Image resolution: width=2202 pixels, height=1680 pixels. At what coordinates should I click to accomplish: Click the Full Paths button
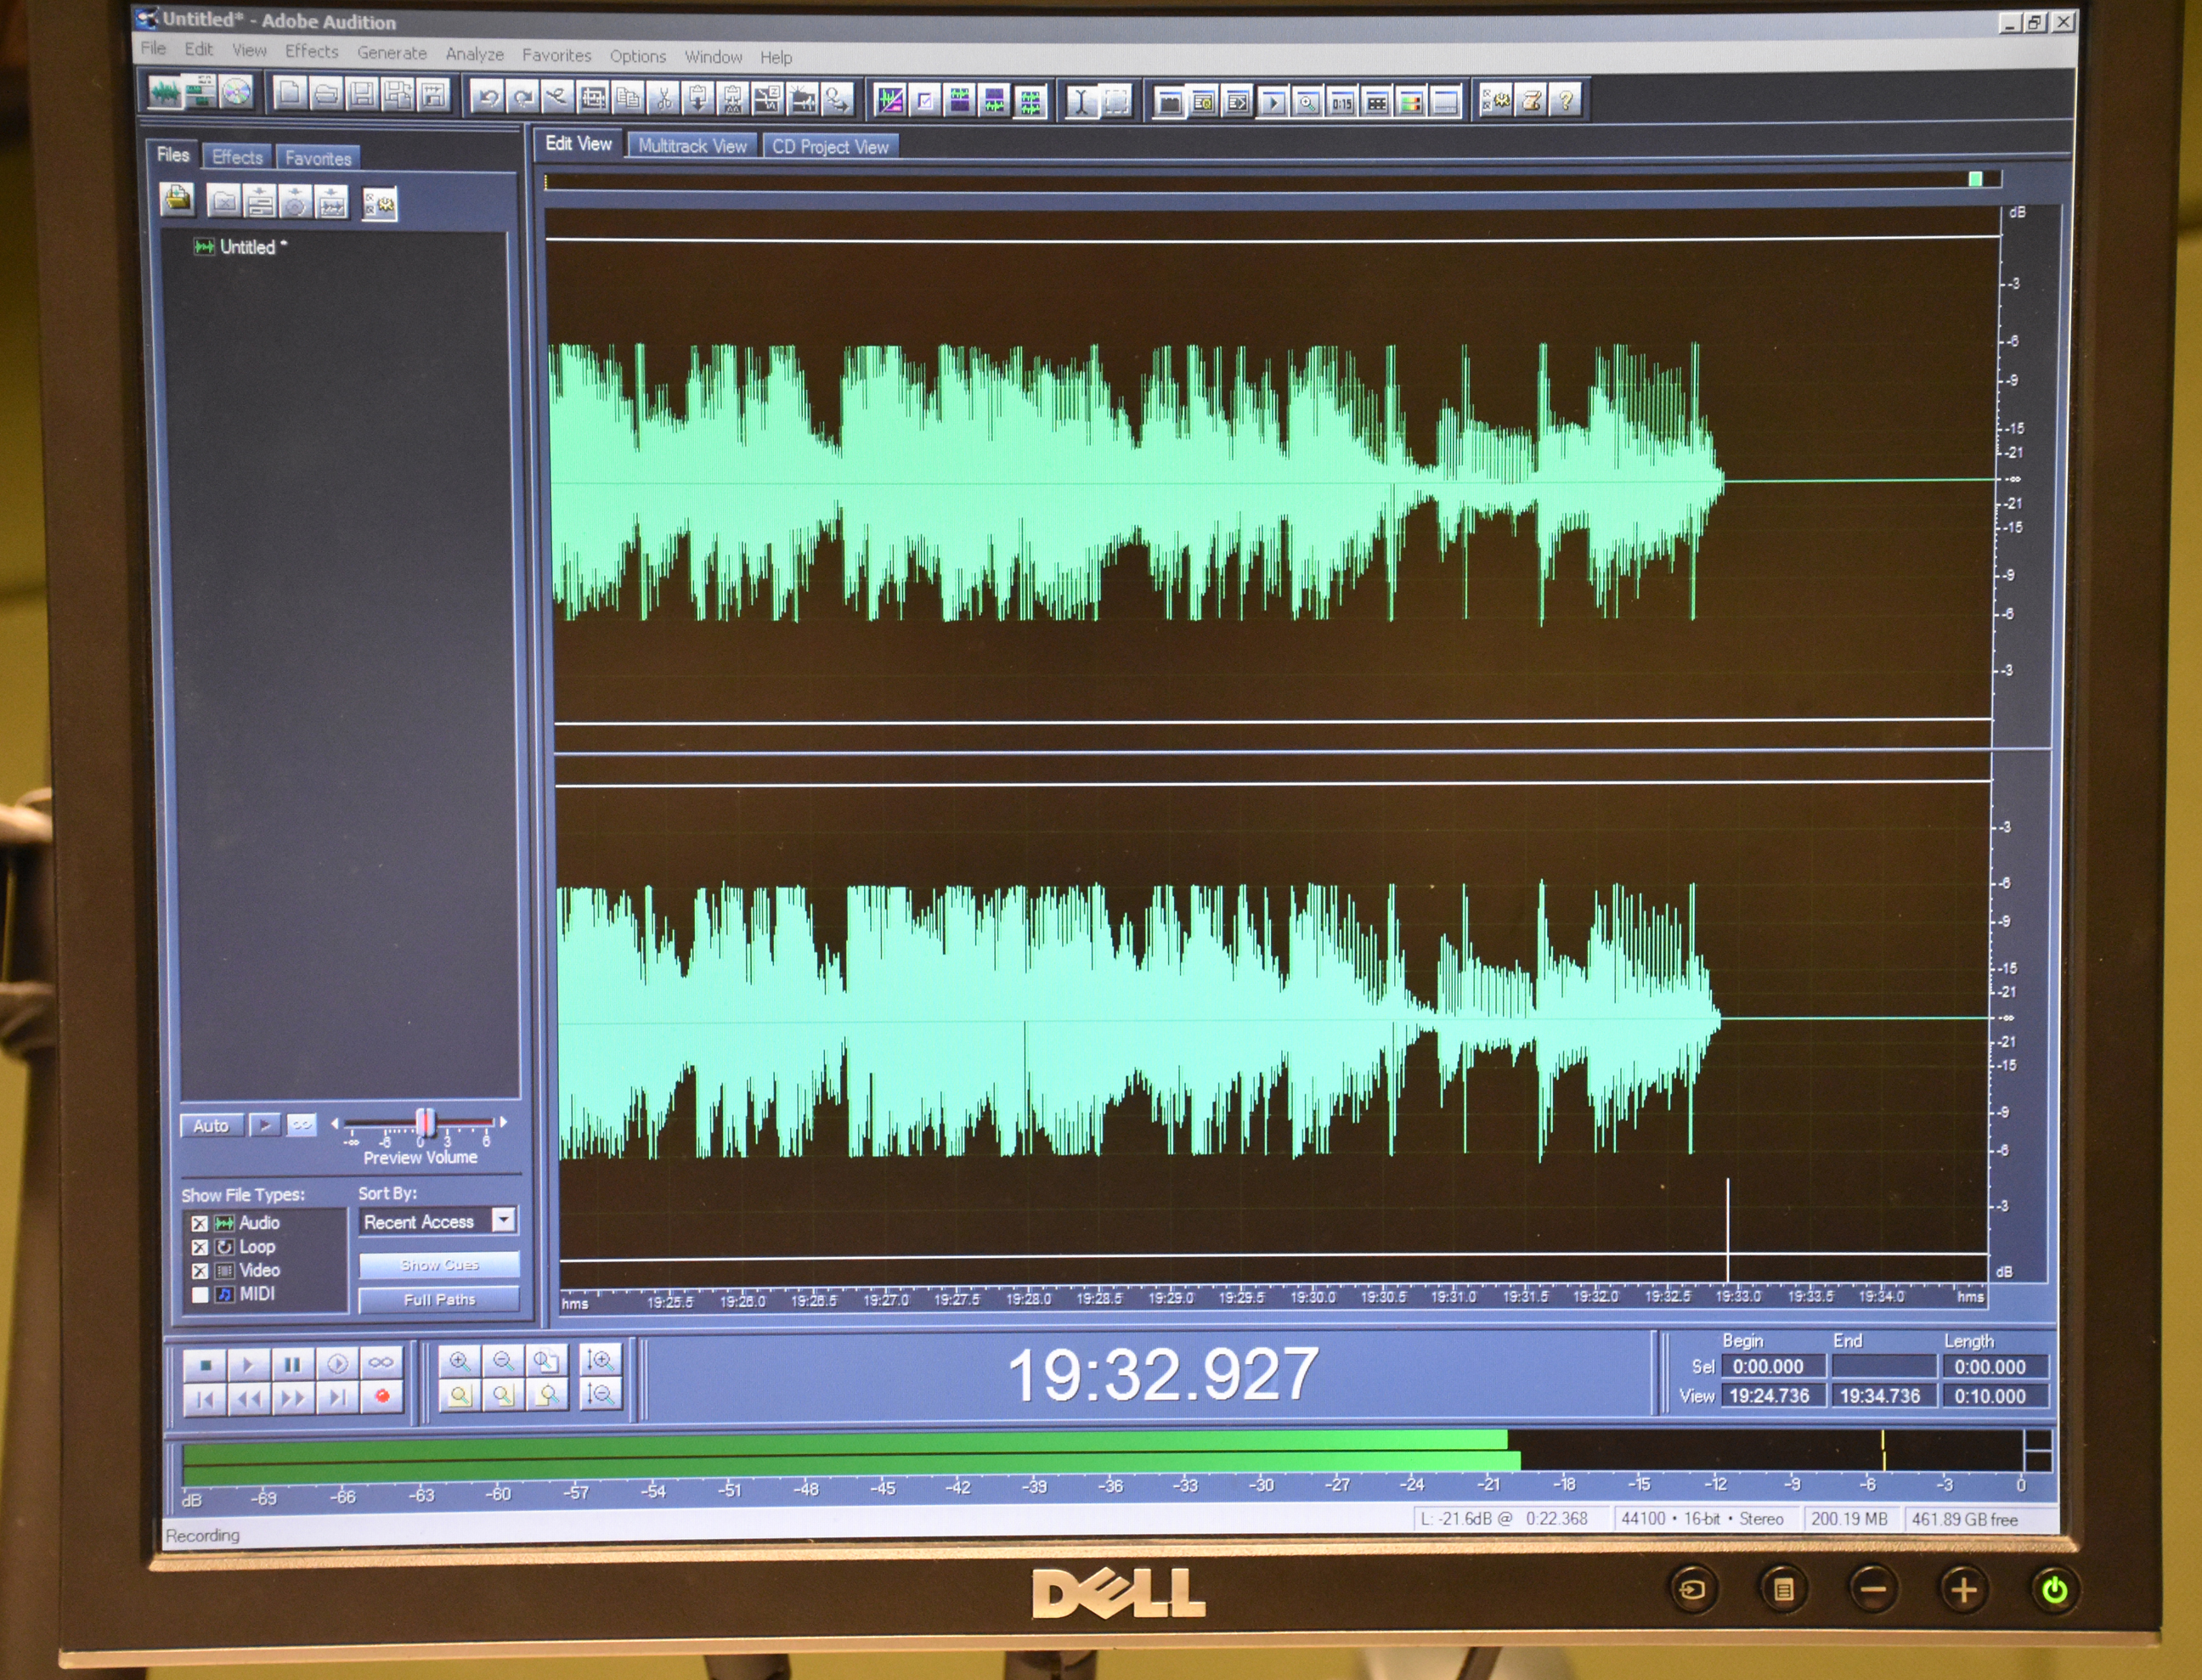pos(439,1299)
